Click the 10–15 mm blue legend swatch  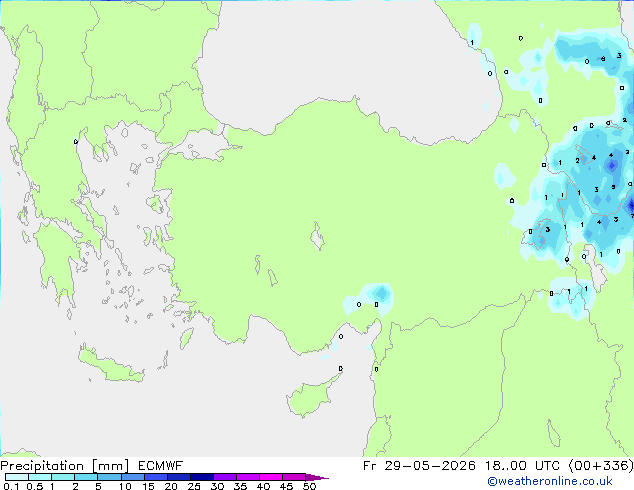[x=132, y=477]
